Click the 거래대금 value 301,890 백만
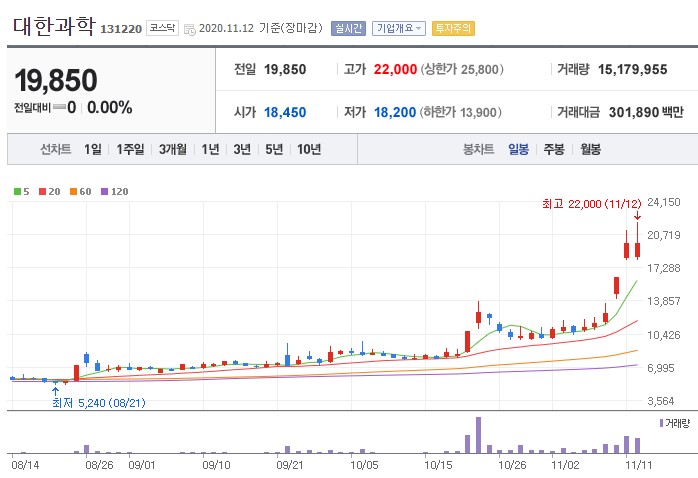698x478 pixels. [x=646, y=112]
